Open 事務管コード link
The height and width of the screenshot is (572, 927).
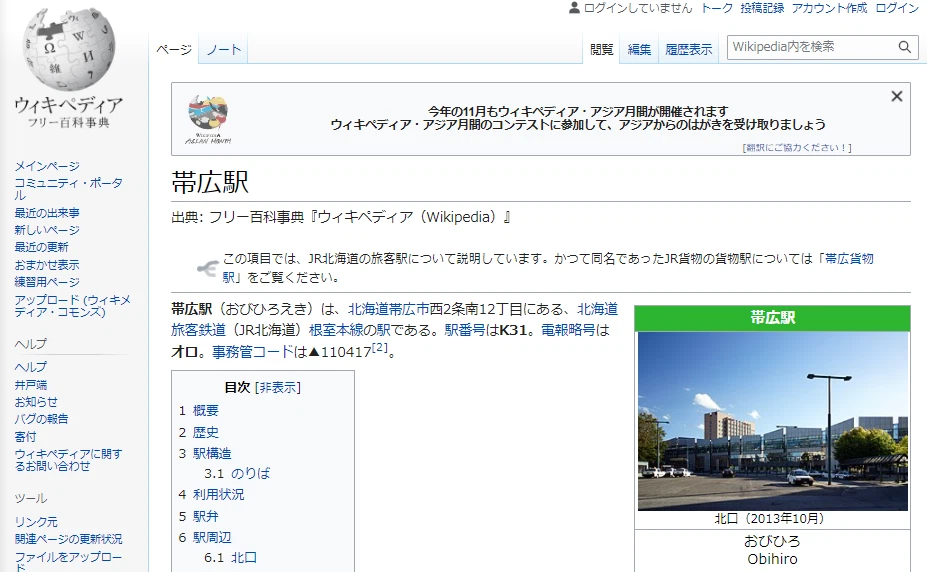click(252, 352)
